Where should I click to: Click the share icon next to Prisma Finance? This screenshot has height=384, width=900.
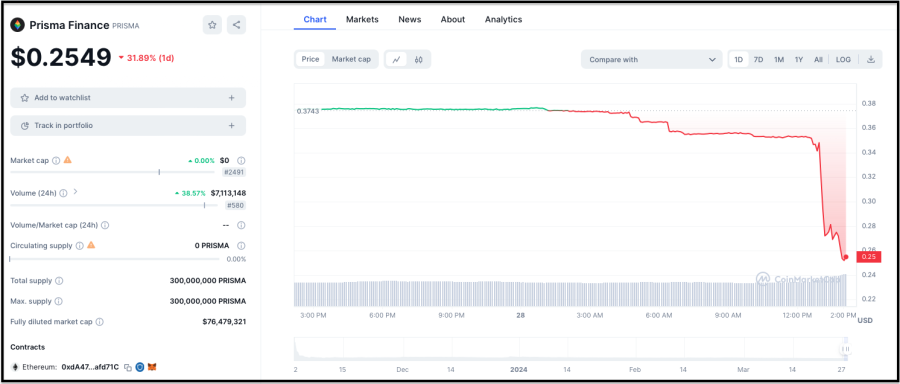[236, 25]
